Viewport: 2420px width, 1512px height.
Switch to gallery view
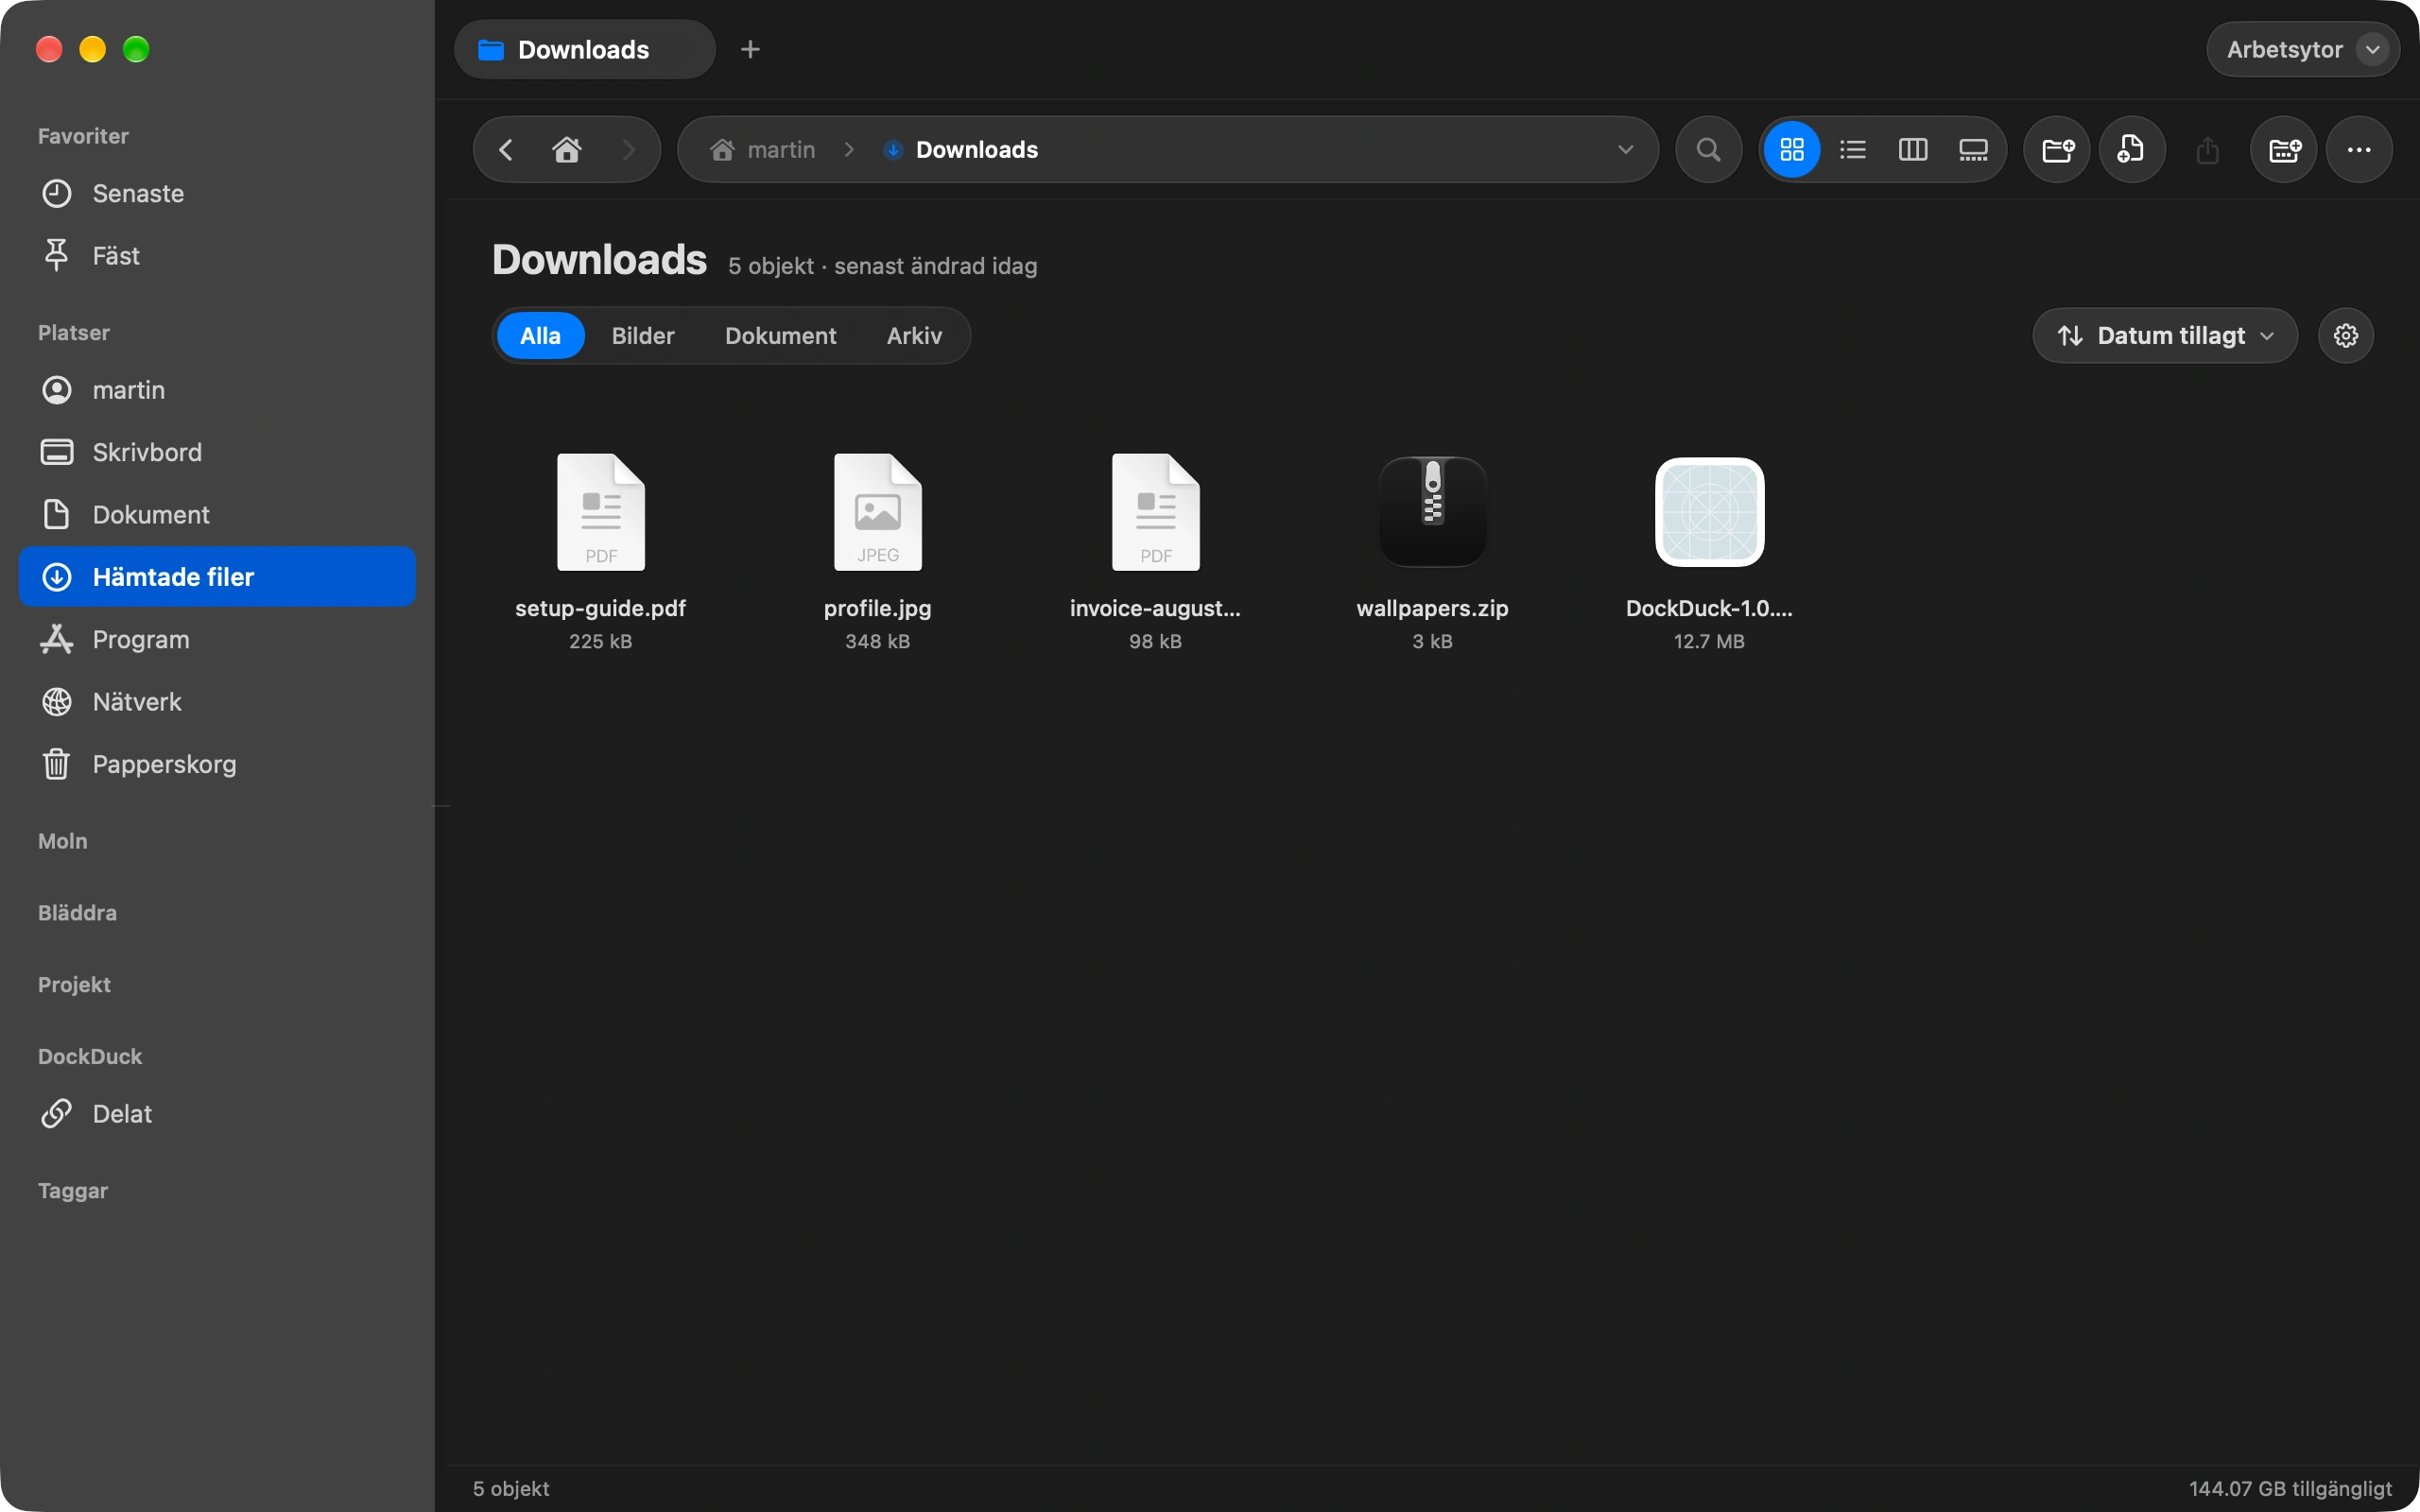1972,150
